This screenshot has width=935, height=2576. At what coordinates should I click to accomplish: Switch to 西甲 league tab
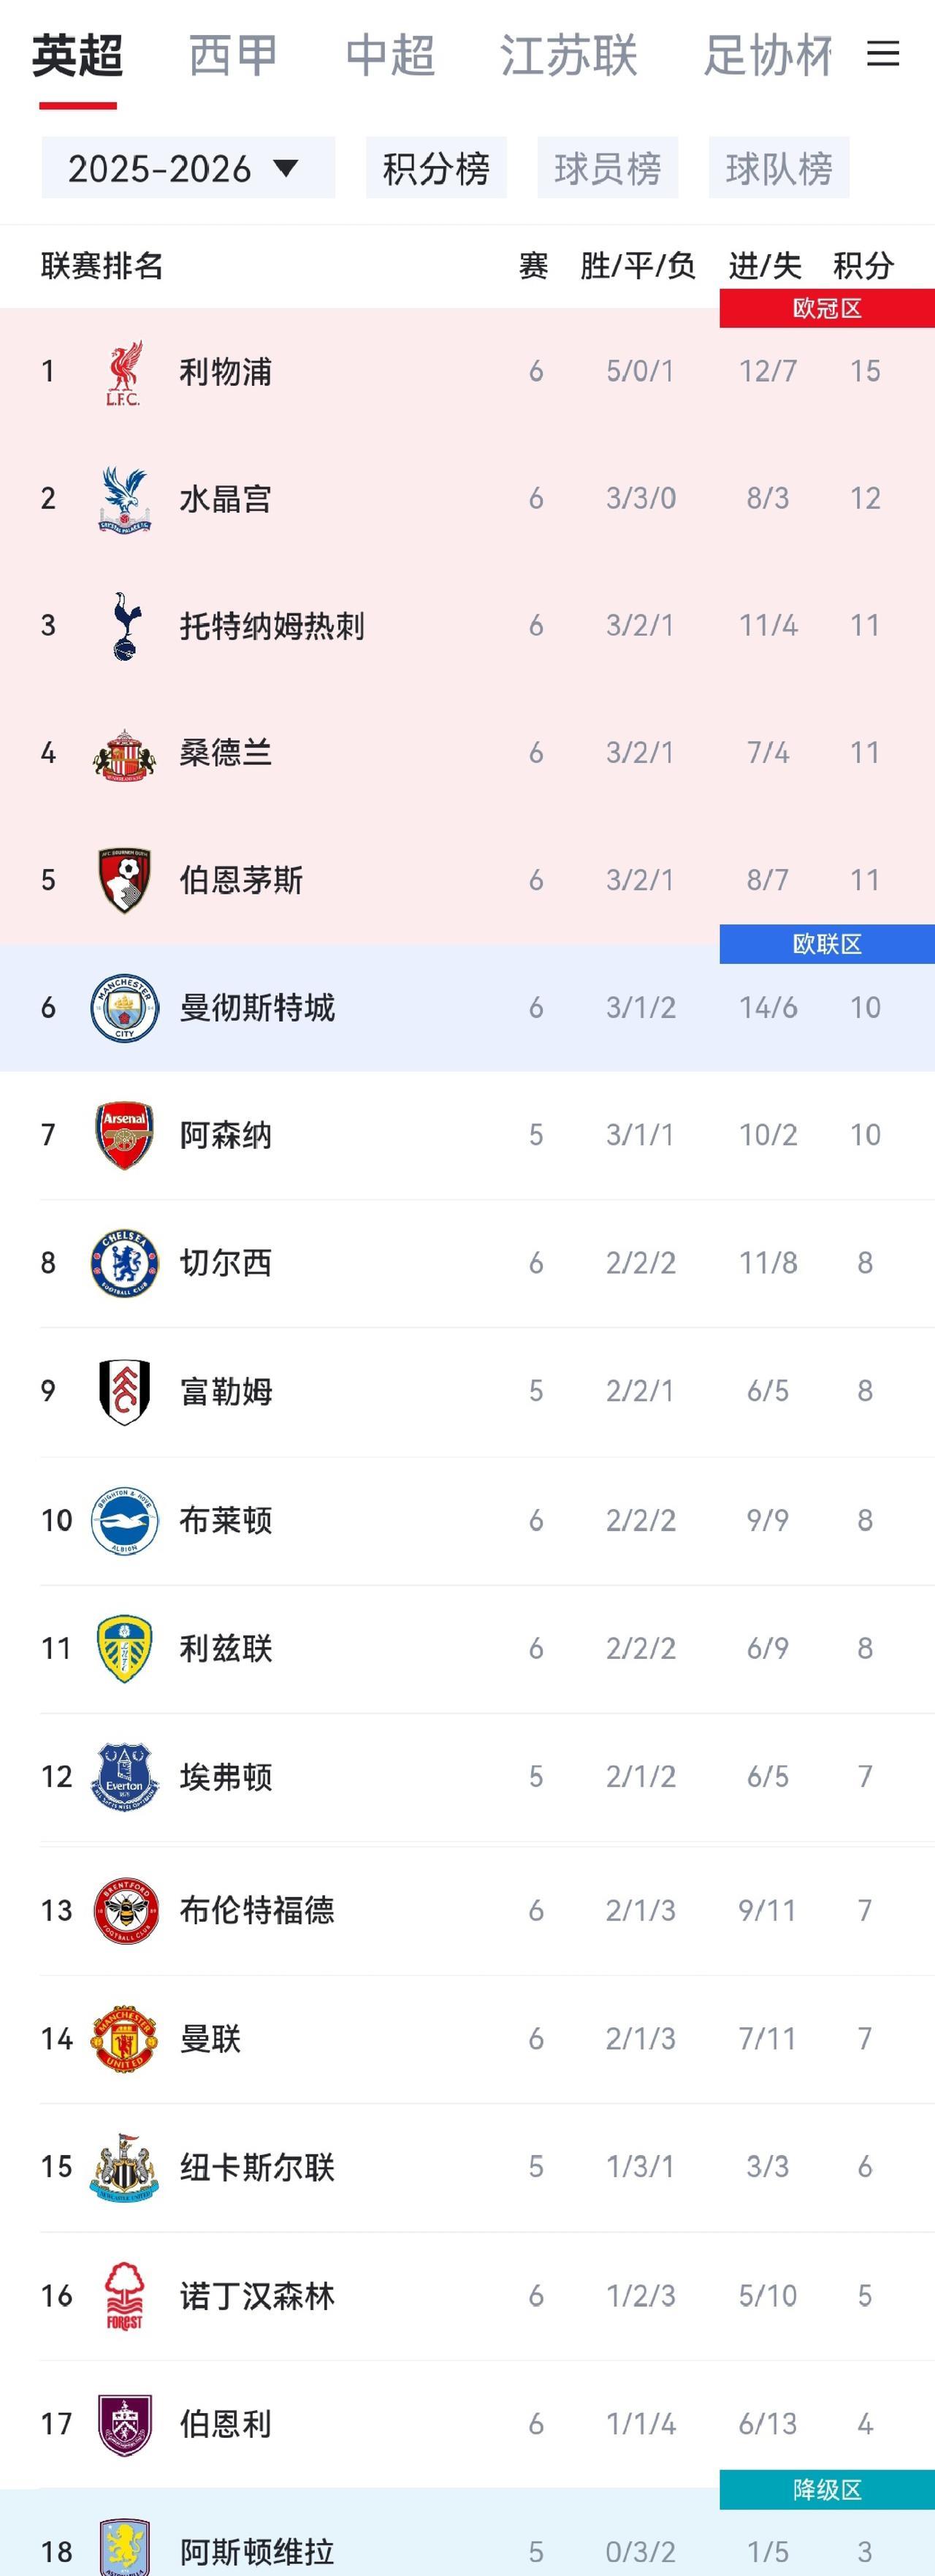click(233, 55)
